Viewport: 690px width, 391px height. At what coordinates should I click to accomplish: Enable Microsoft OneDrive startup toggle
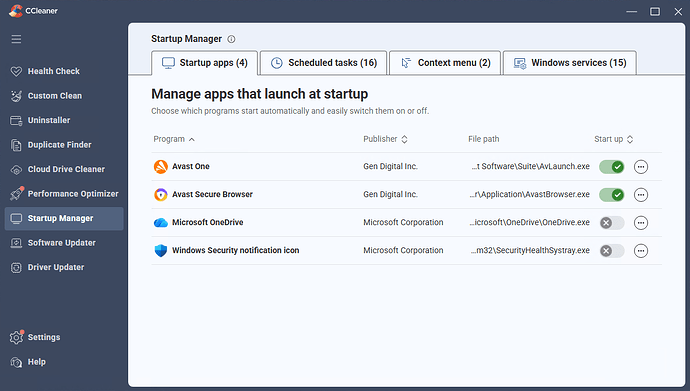612,223
